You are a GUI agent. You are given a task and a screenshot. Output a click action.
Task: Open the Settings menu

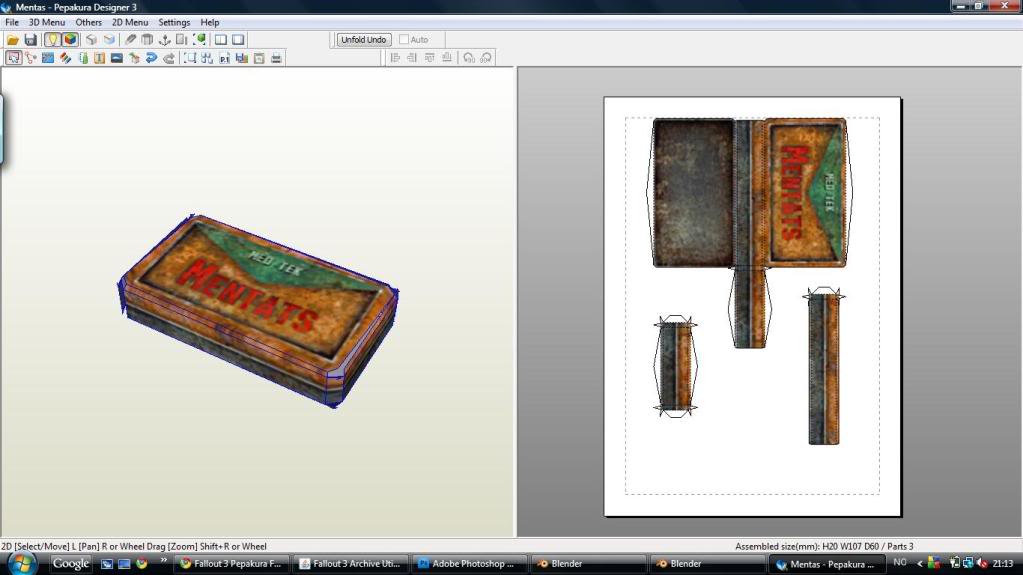(x=174, y=22)
